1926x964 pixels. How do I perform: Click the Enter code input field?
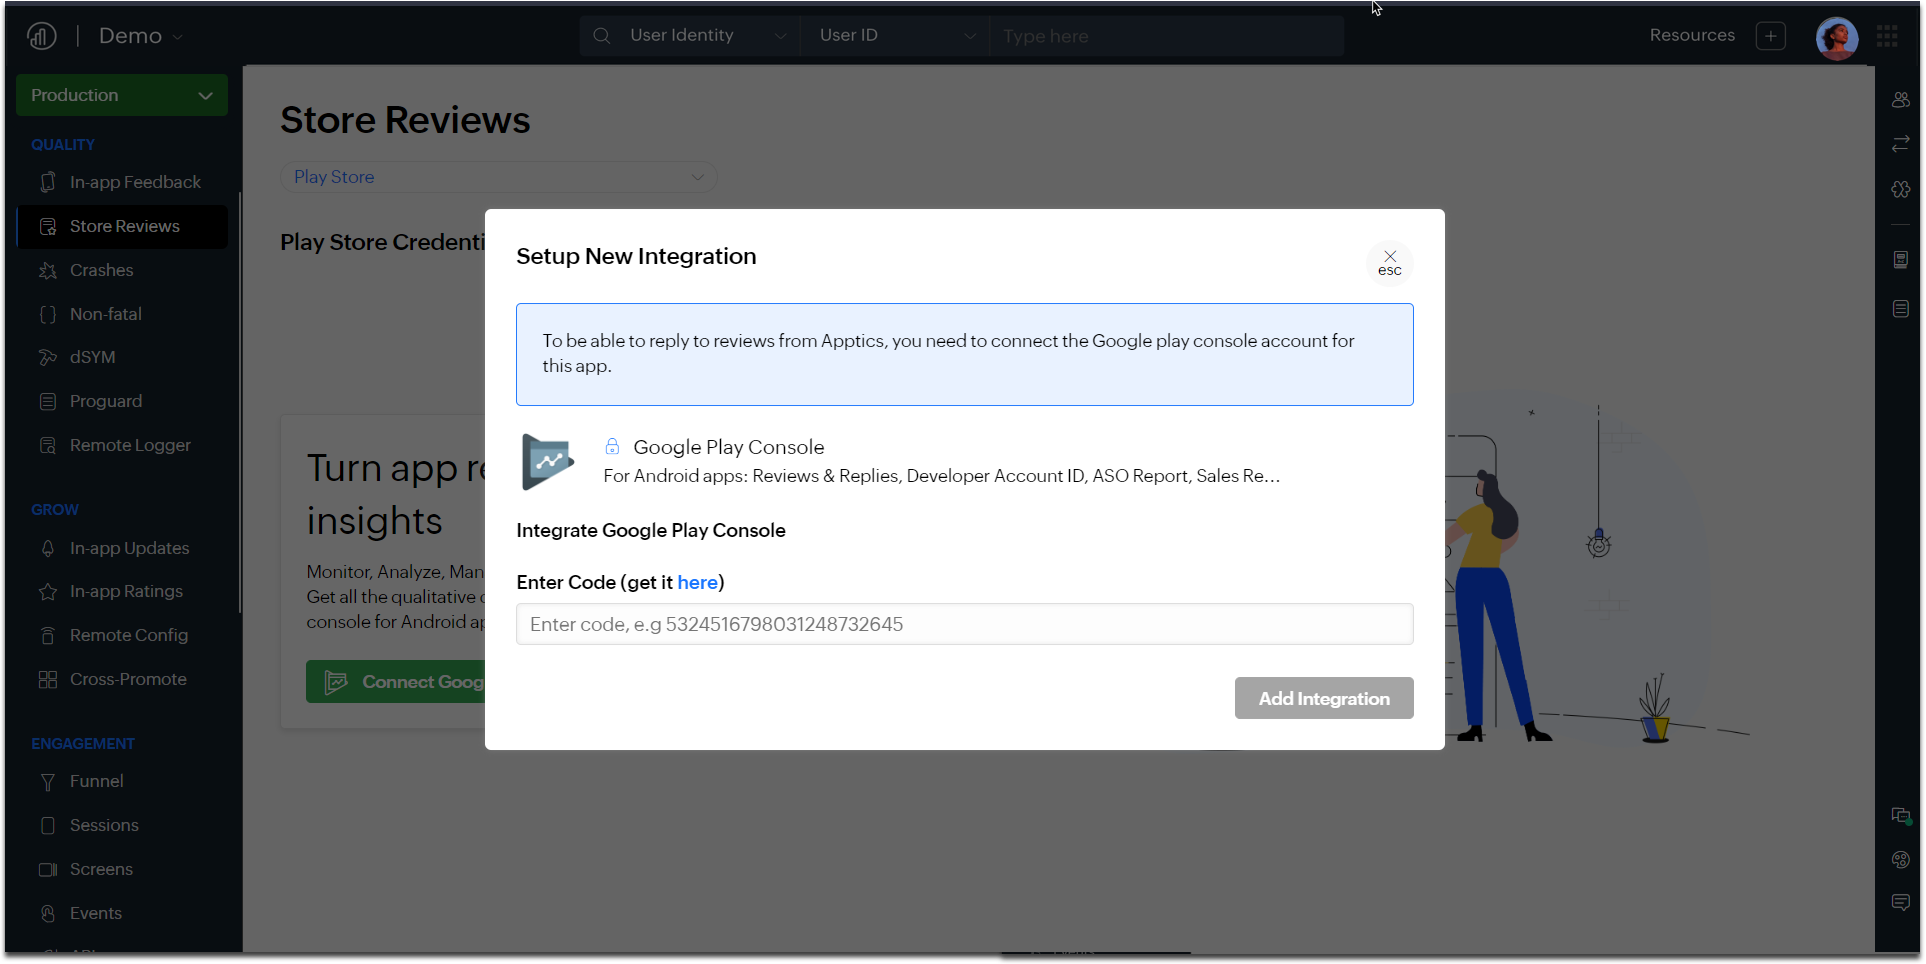tap(964, 624)
